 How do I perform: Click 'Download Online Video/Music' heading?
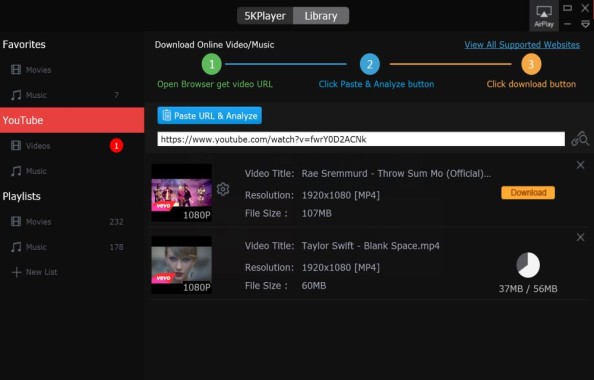point(214,45)
